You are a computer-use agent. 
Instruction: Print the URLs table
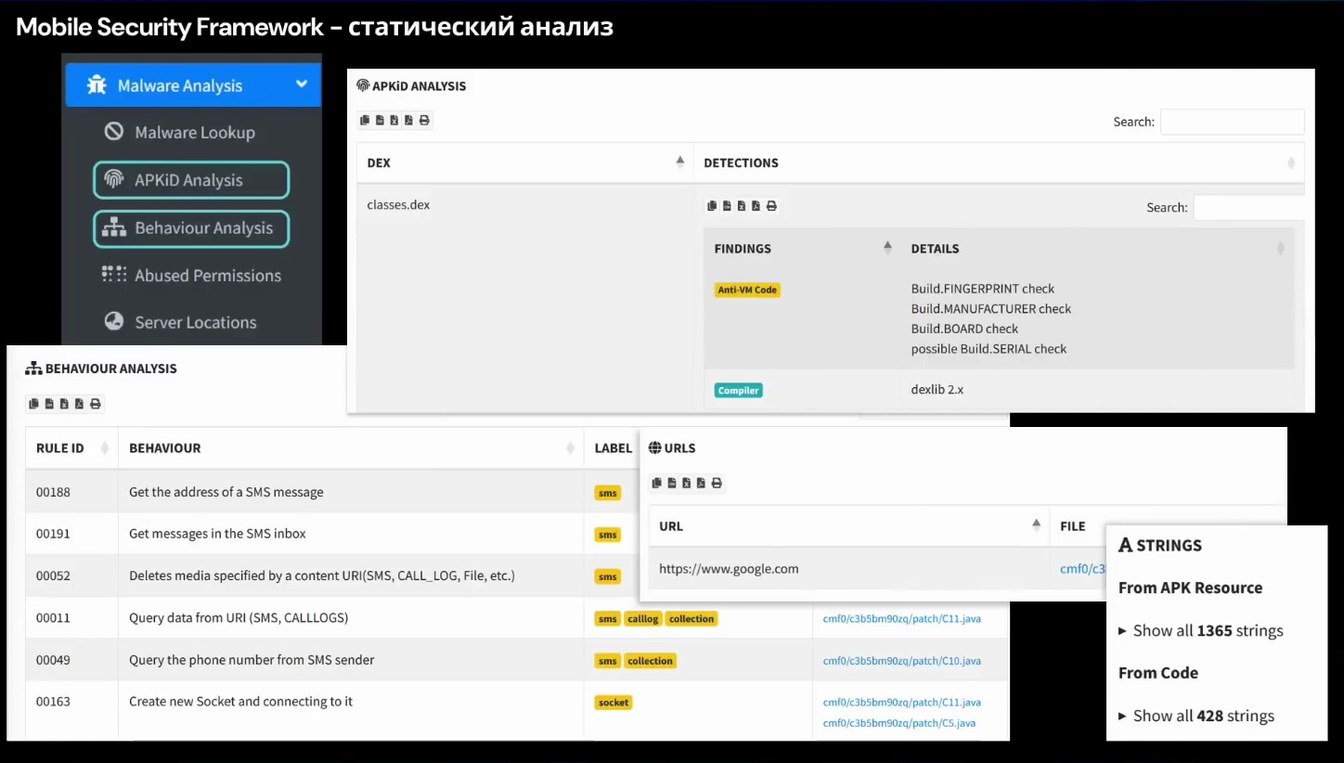(716, 483)
